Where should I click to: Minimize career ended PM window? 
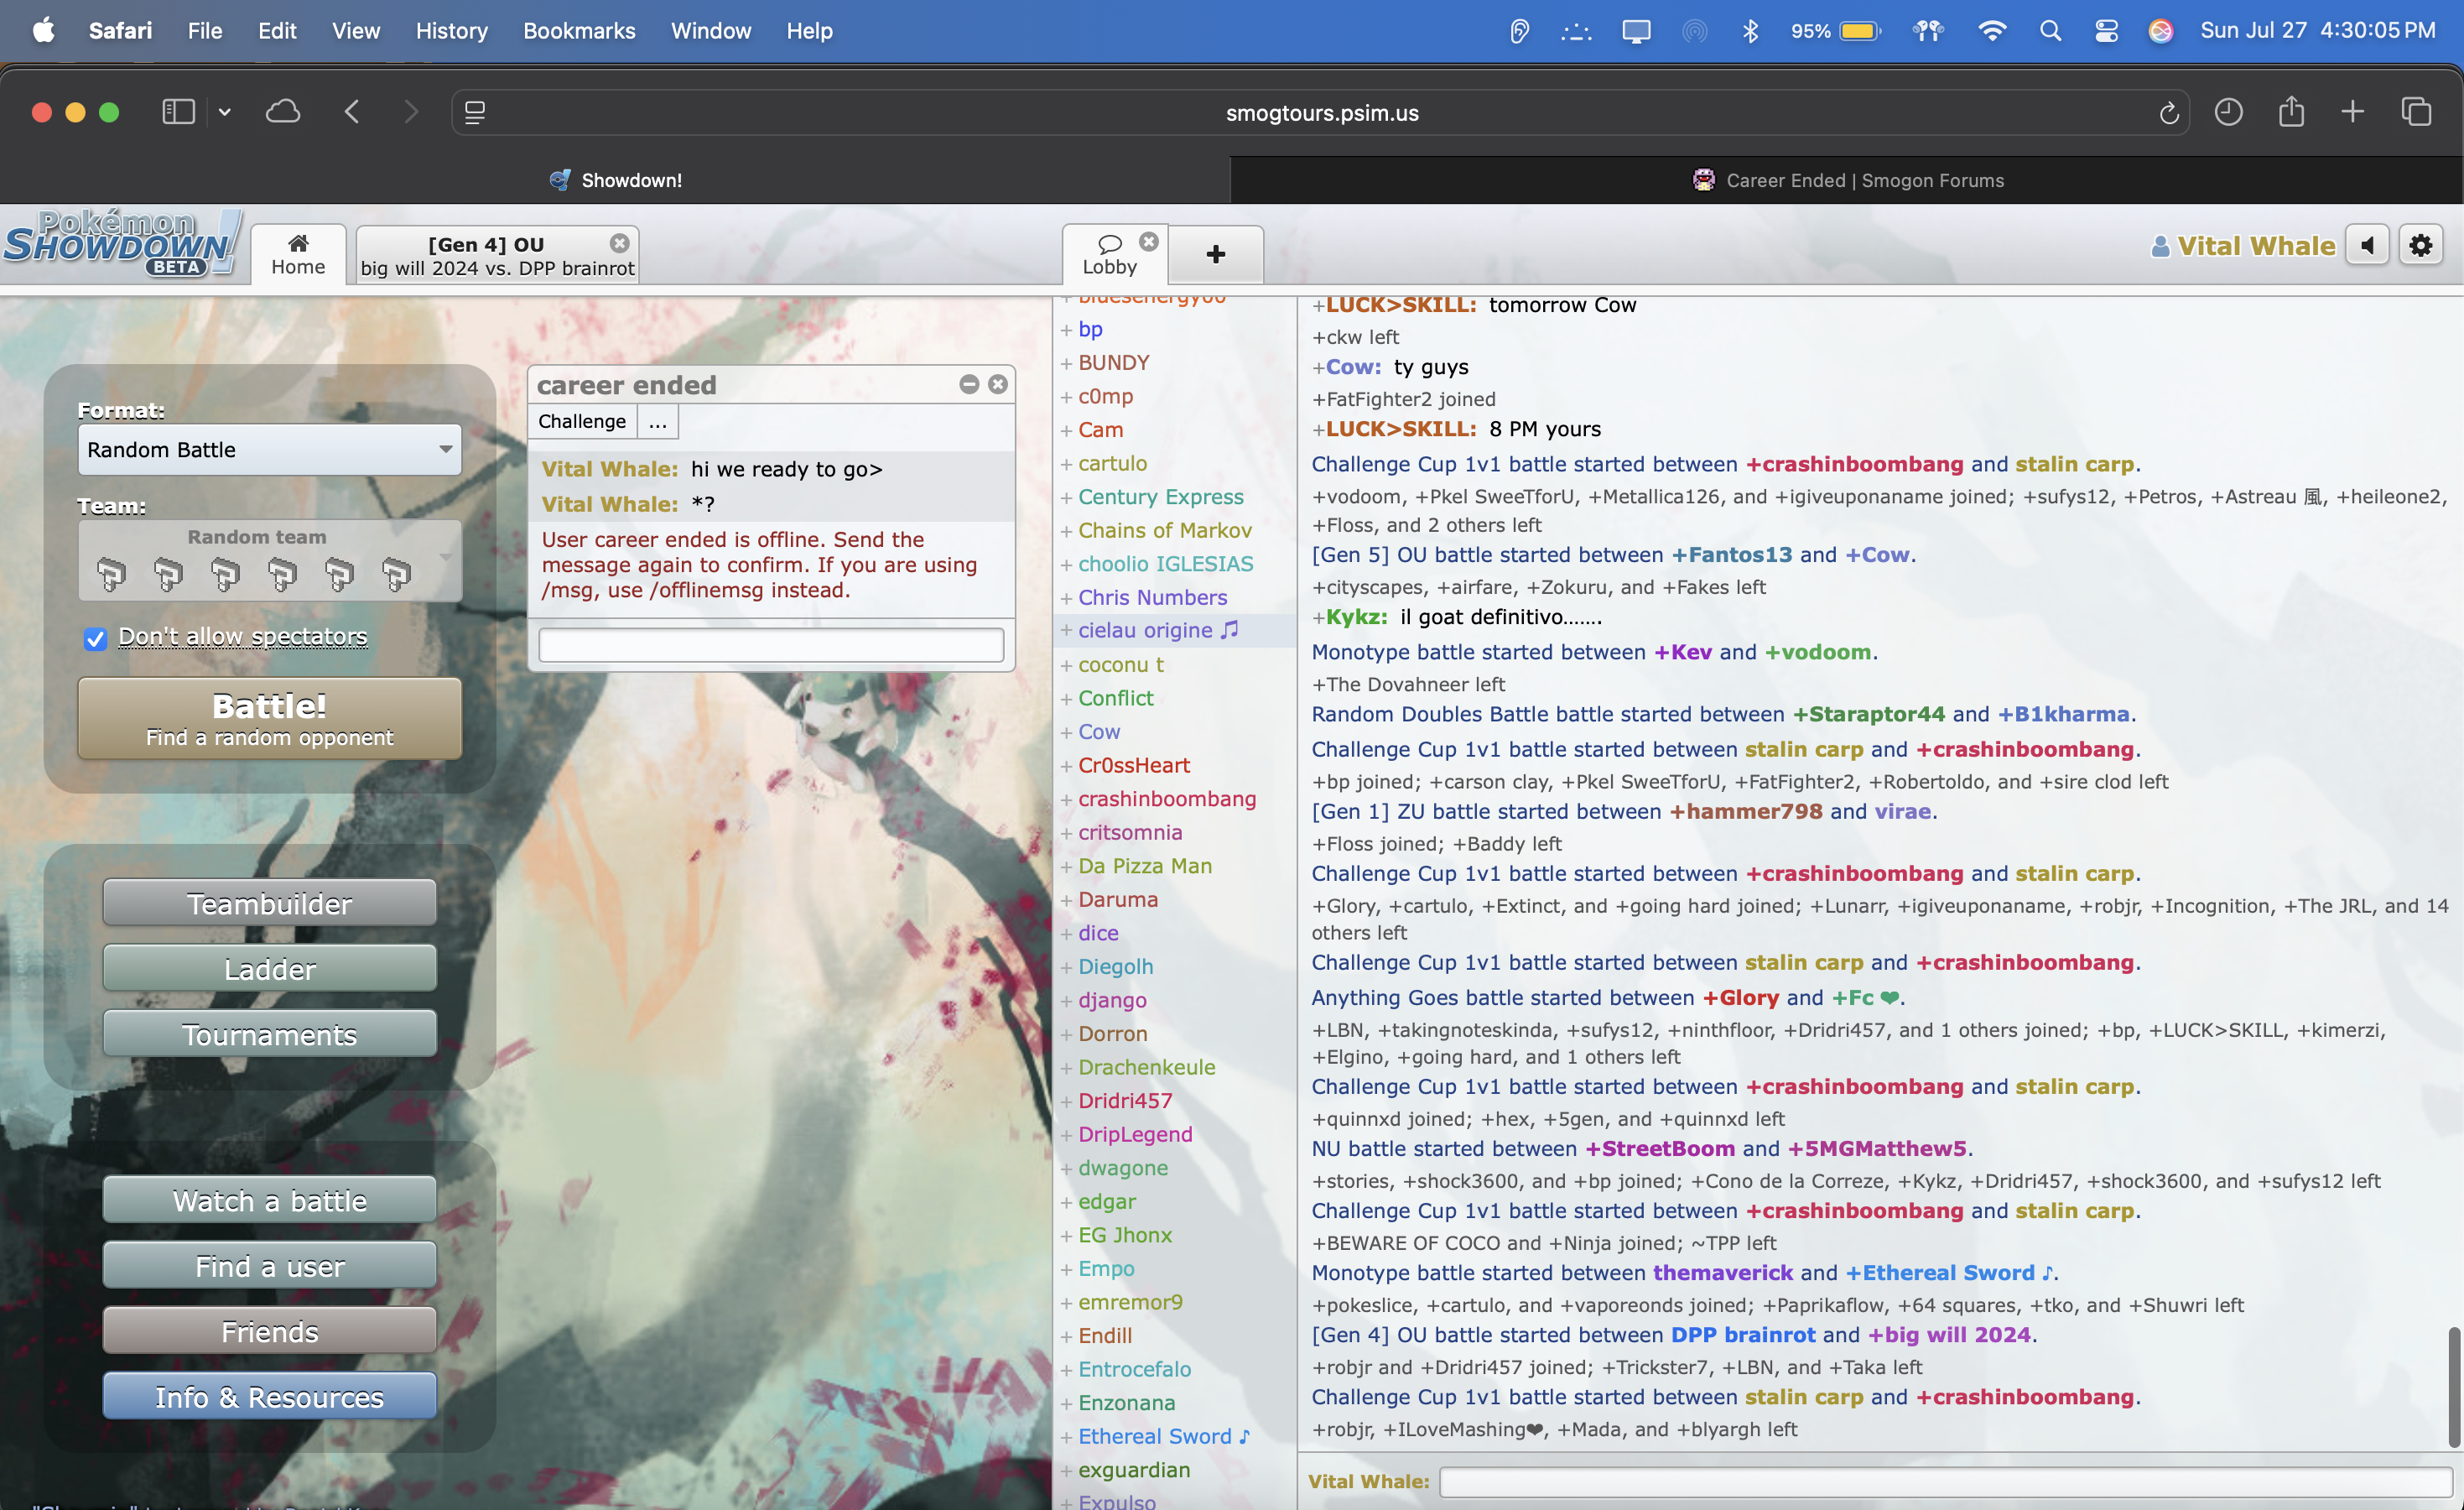[x=969, y=384]
